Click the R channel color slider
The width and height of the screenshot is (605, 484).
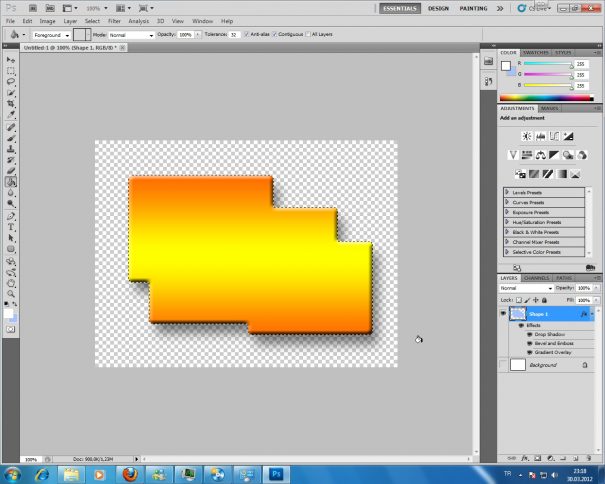548,64
